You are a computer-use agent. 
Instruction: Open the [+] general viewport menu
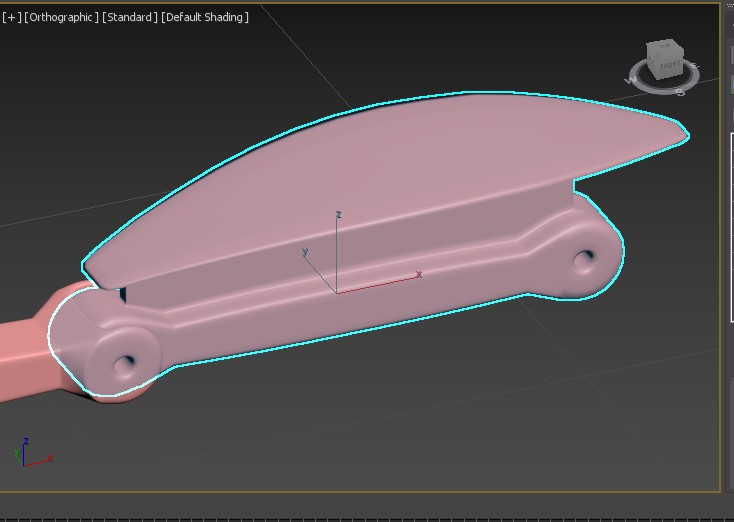(x=11, y=17)
